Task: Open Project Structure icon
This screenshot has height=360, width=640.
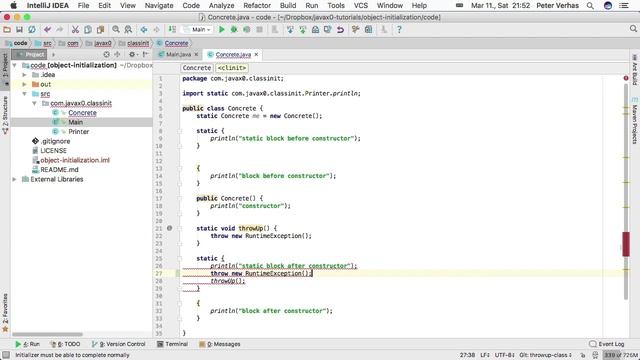Action: [369, 29]
